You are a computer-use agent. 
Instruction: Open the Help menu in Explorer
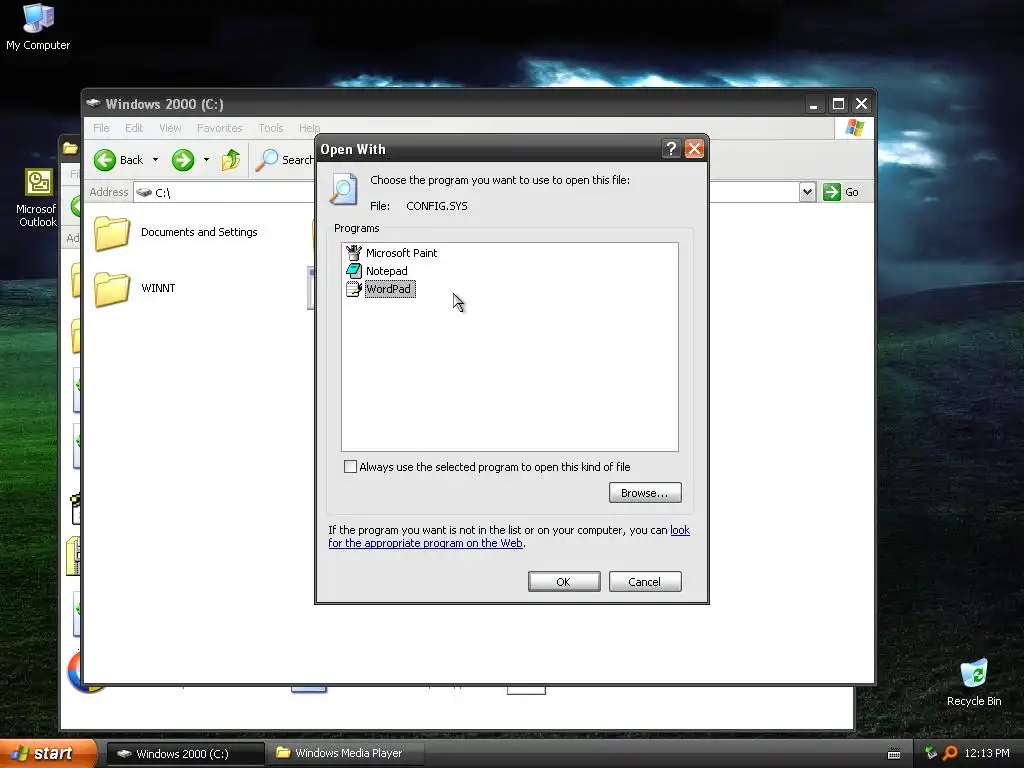pyautogui.click(x=310, y=128)
